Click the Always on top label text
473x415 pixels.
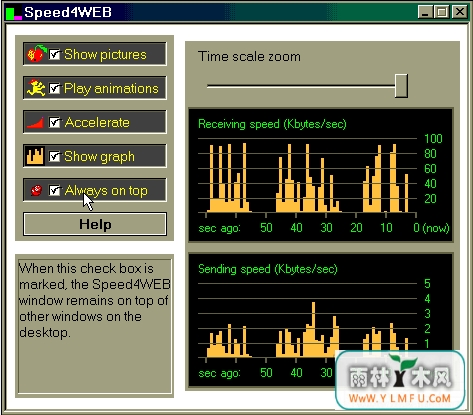106,191
